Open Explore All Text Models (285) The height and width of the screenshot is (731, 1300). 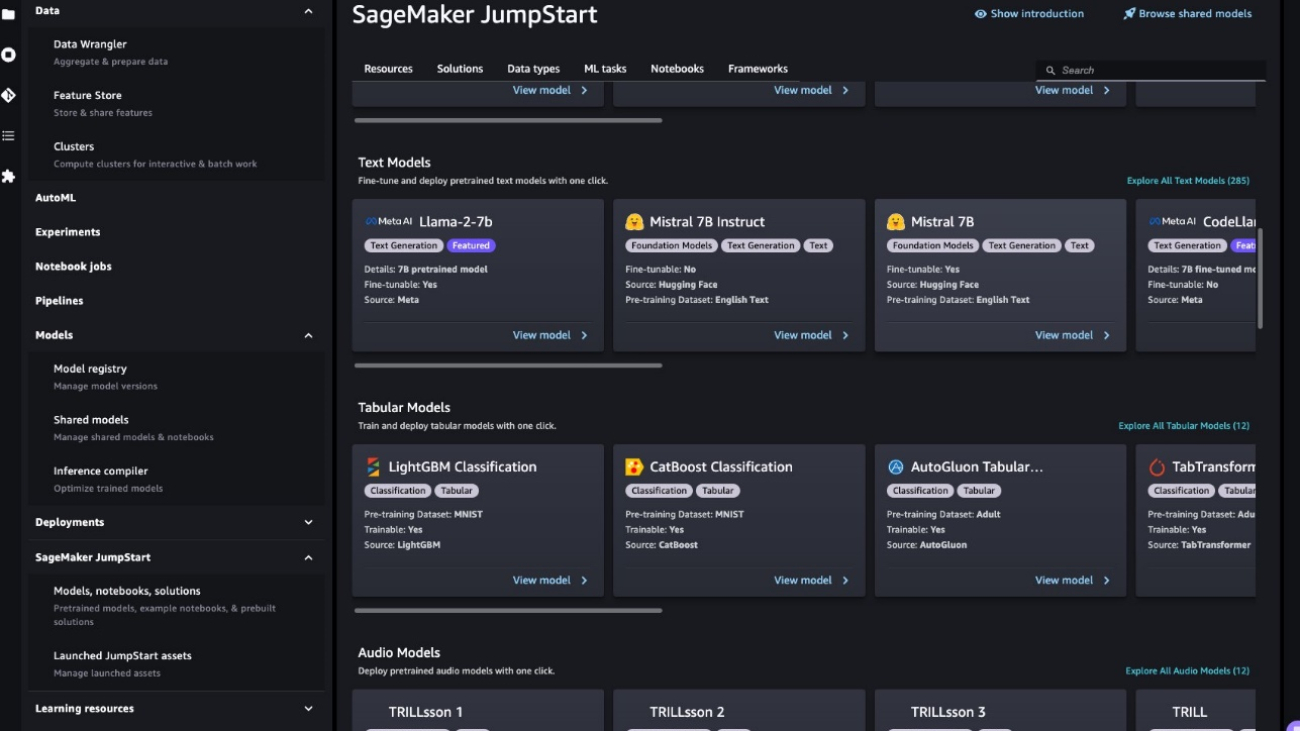1188,181
